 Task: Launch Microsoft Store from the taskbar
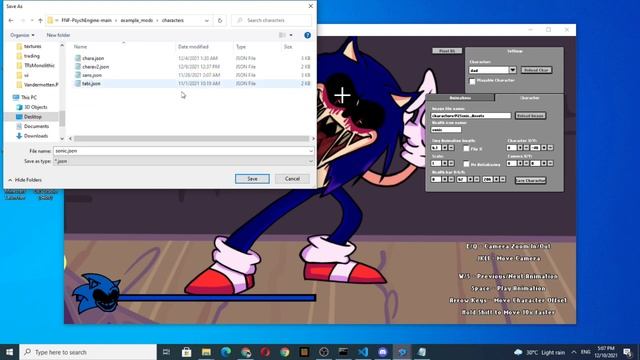pyautogui.click(x=187, y=352)
